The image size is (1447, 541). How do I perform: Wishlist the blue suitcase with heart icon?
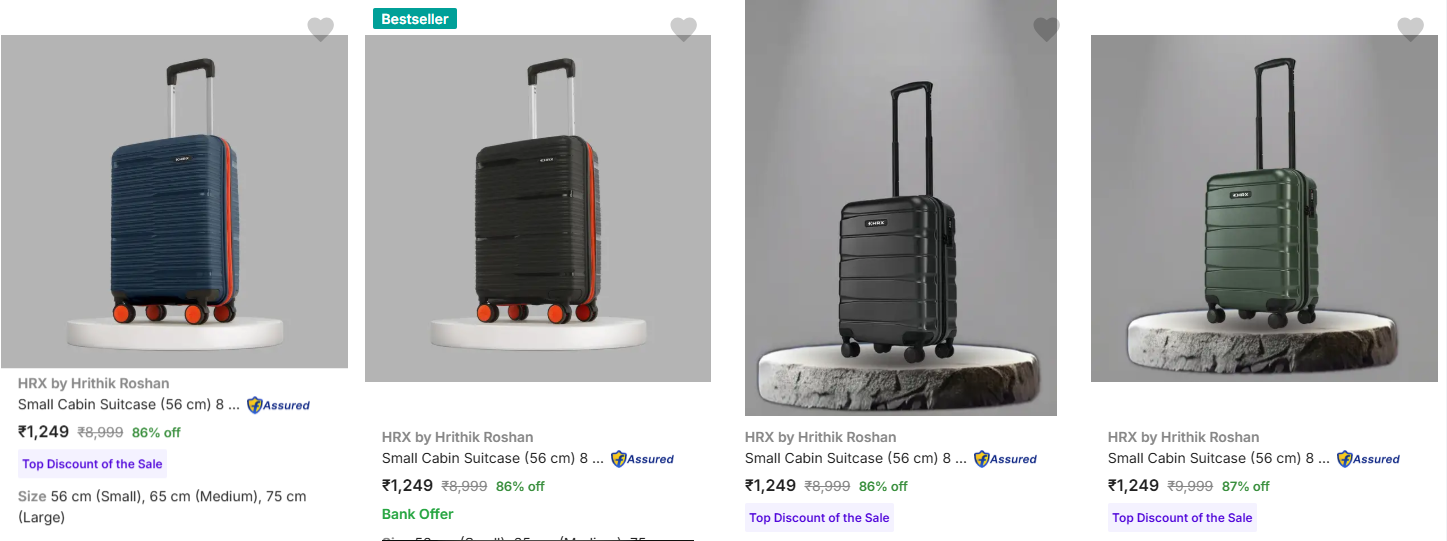coord(320,29)
